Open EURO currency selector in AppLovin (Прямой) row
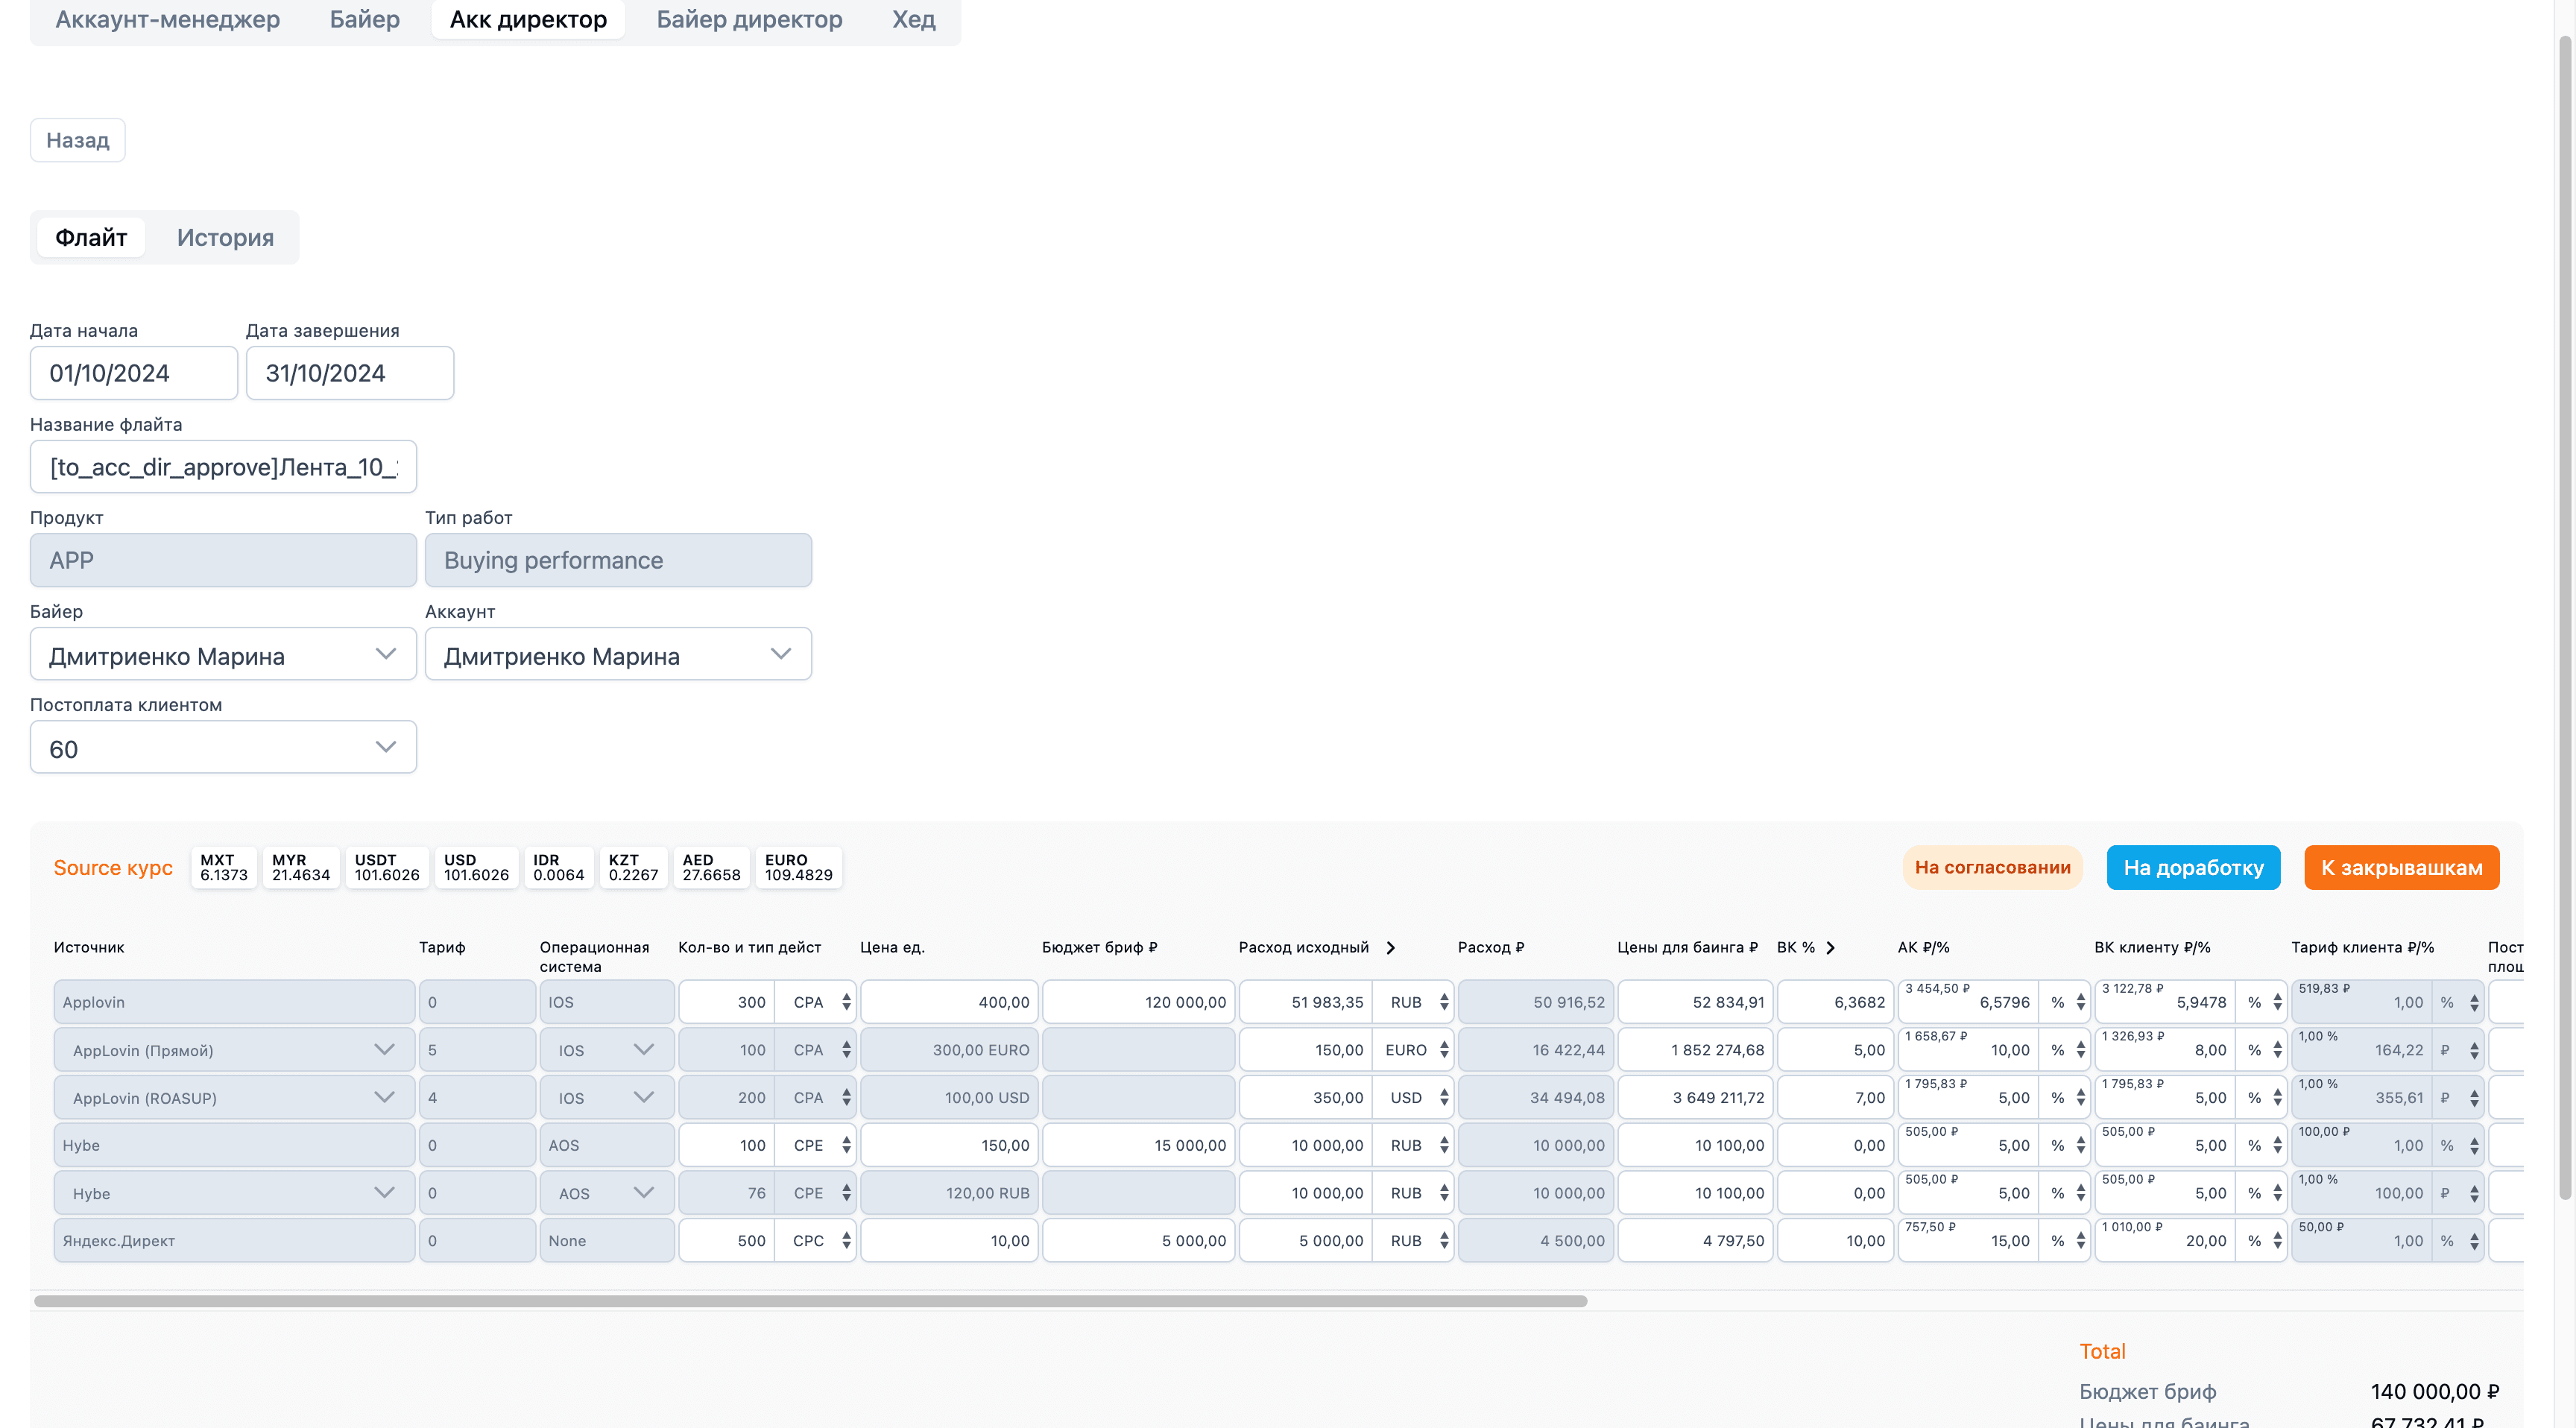2576x1428 pixels. [x=1413, y=1050]
